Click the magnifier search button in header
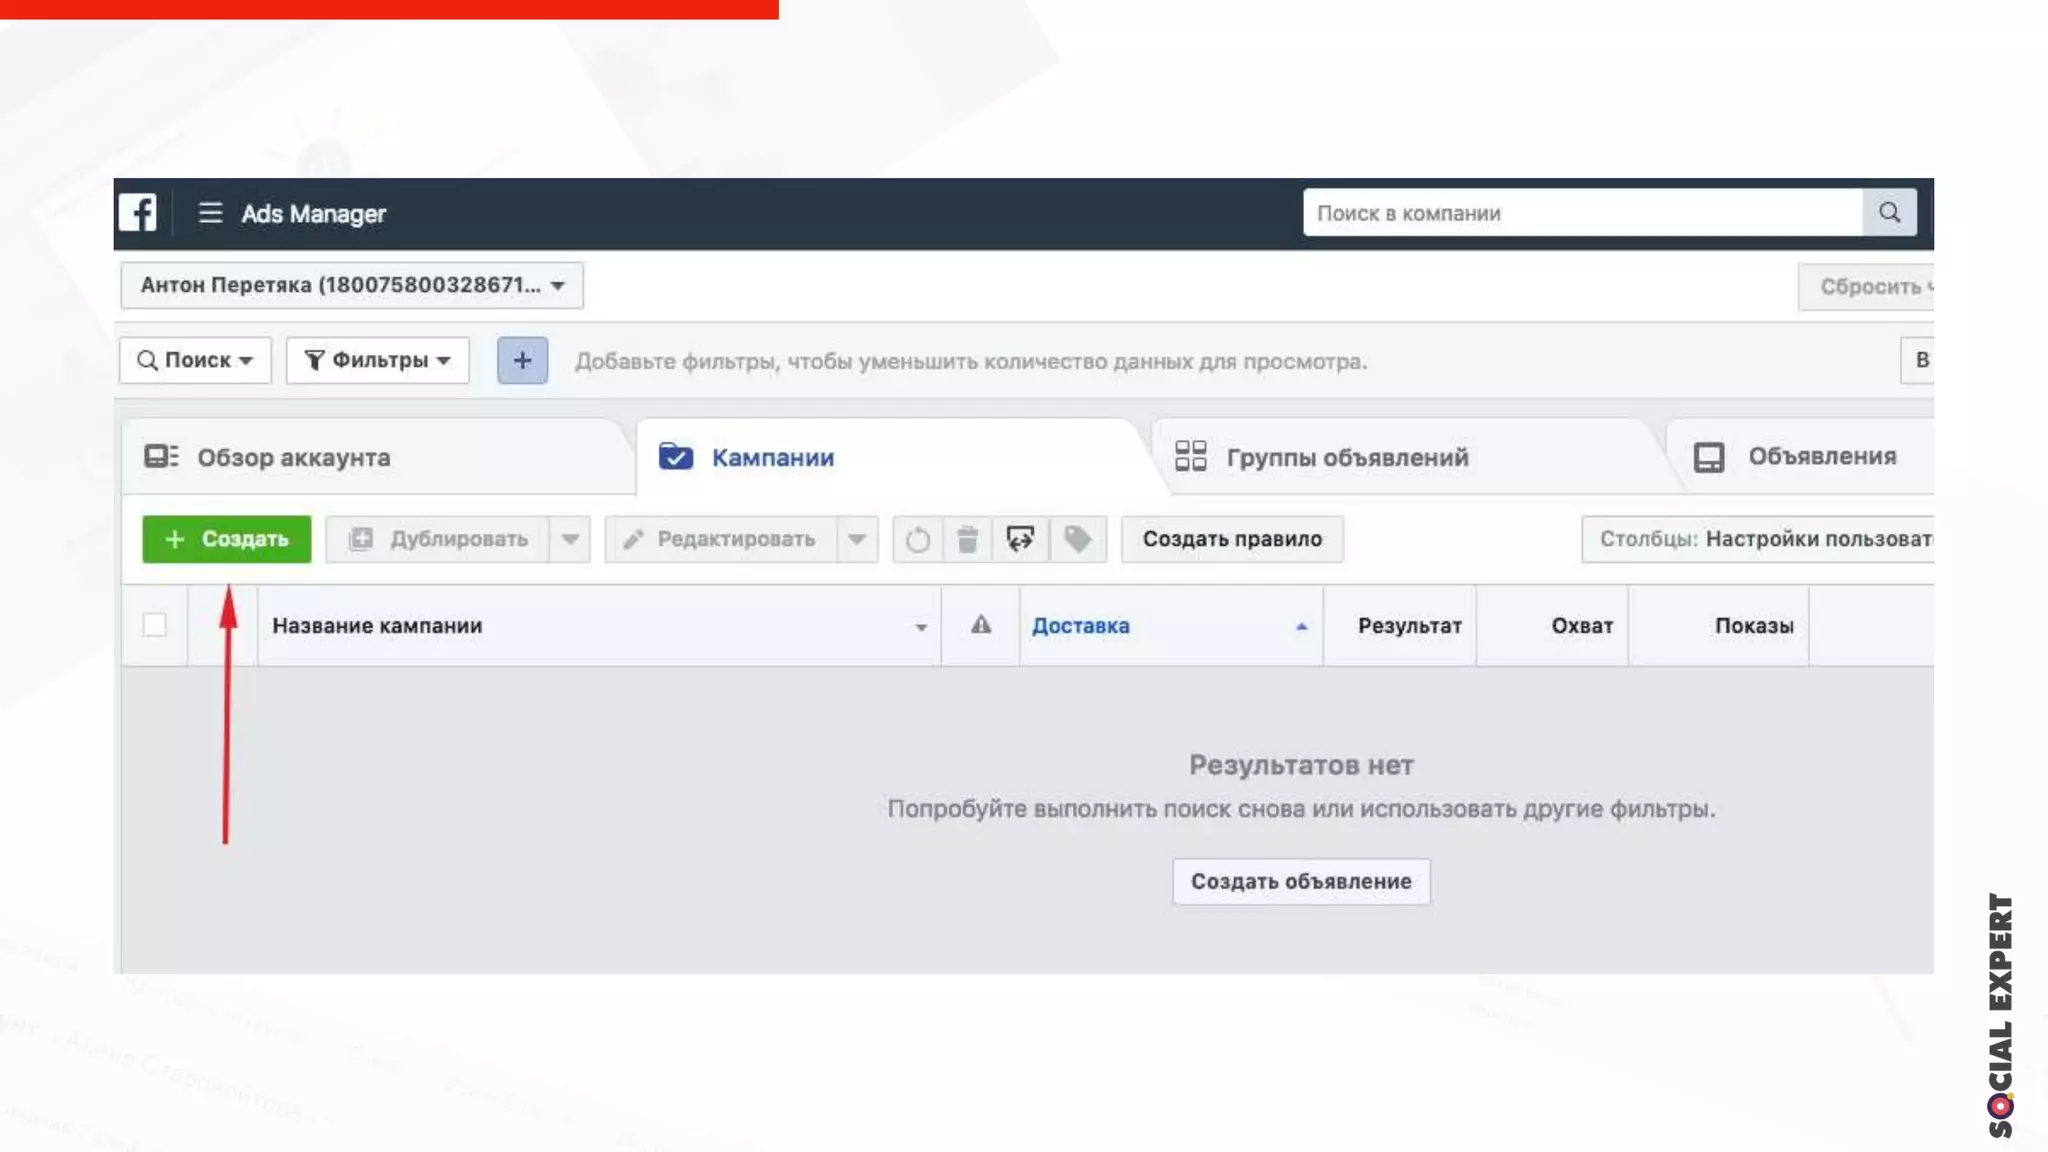The width and height of the screenshot is (2048, 1152). click(x=1889, y=212)
